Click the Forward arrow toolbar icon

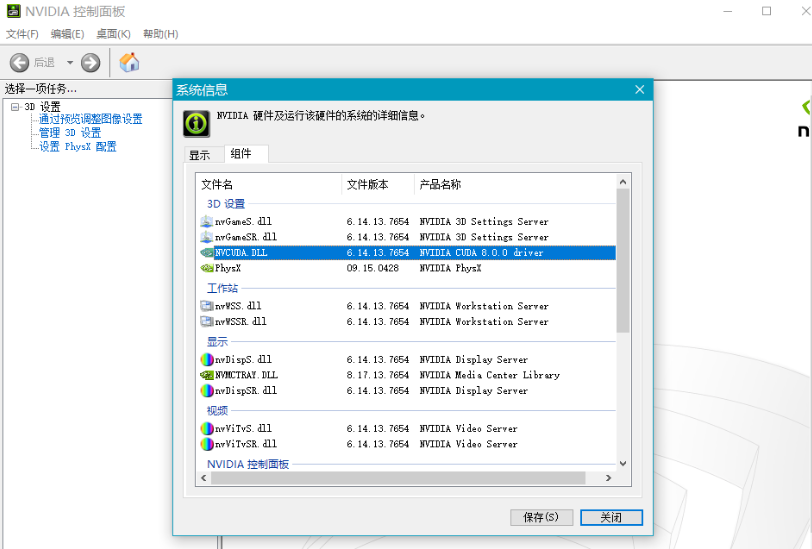90,63
